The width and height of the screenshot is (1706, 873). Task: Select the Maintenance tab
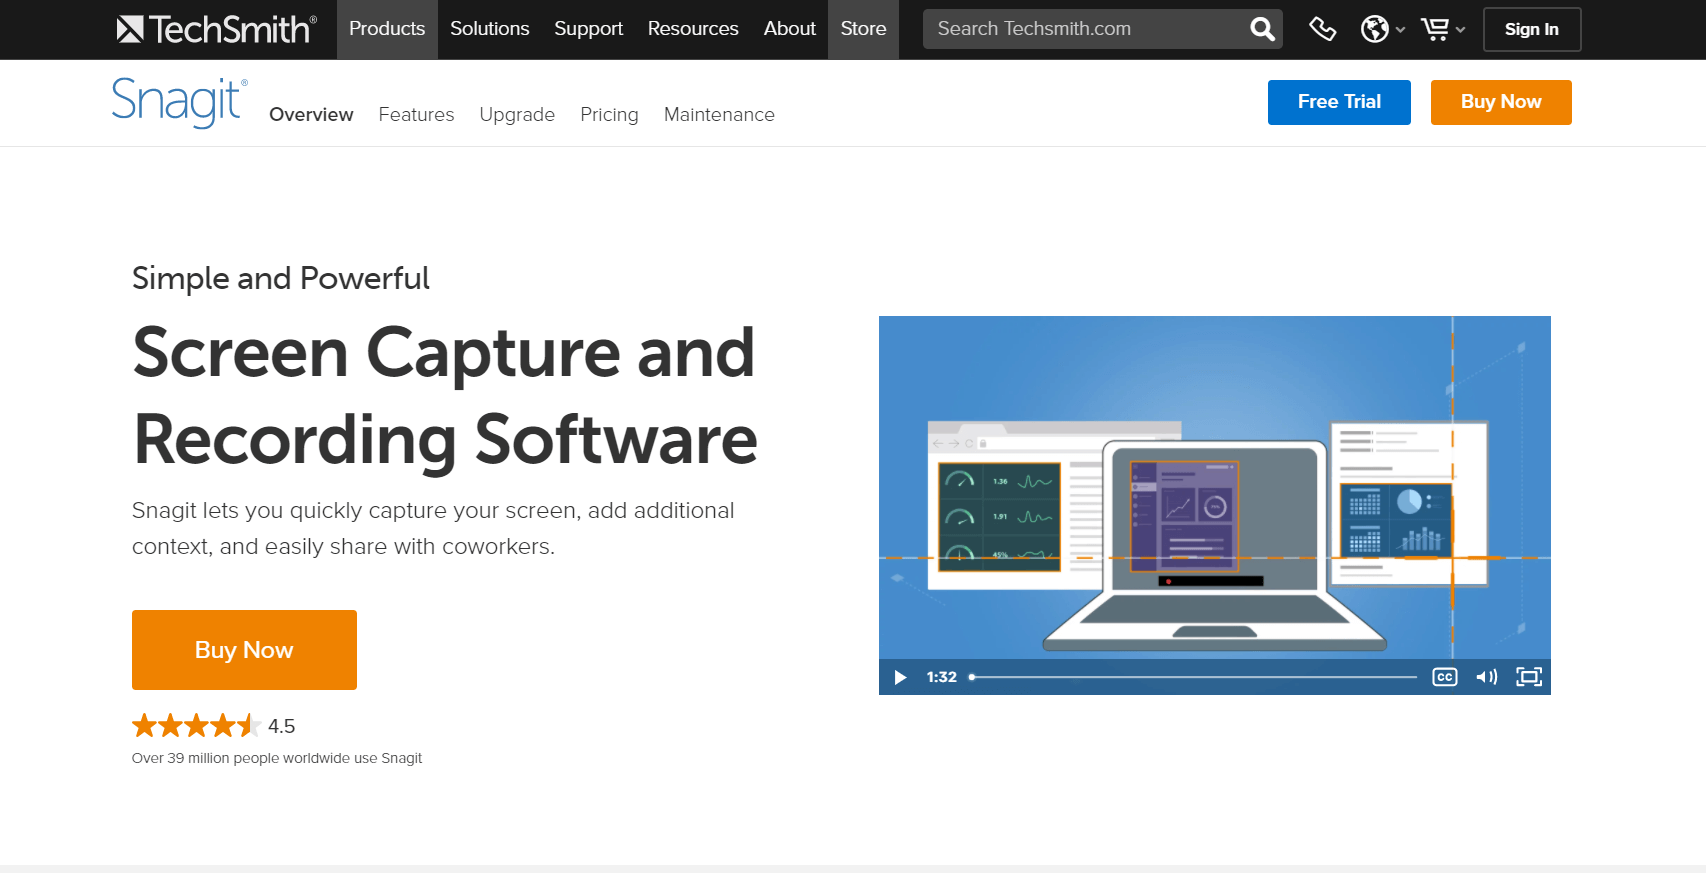[719, 114]
